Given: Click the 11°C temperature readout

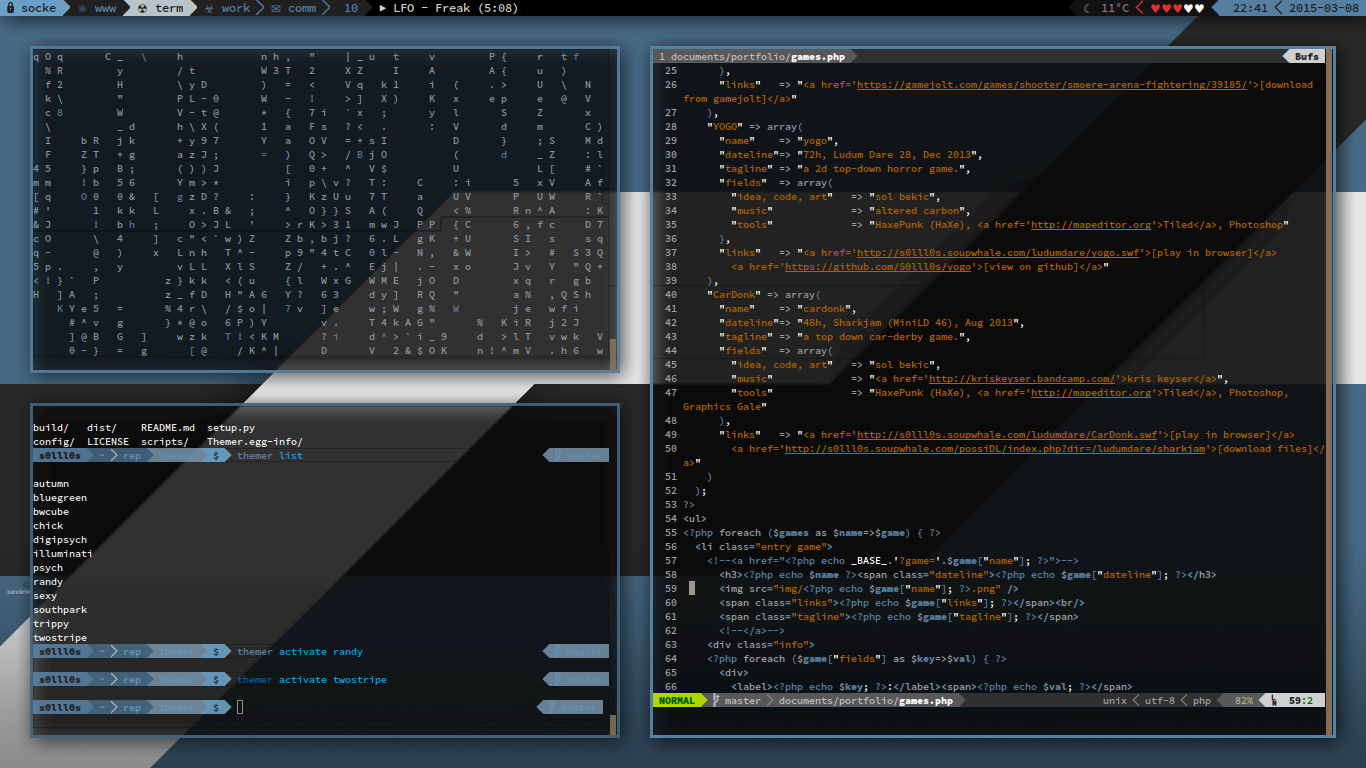Looking at the screenshot, I should pyautogui.click(x=1115, y=8).
